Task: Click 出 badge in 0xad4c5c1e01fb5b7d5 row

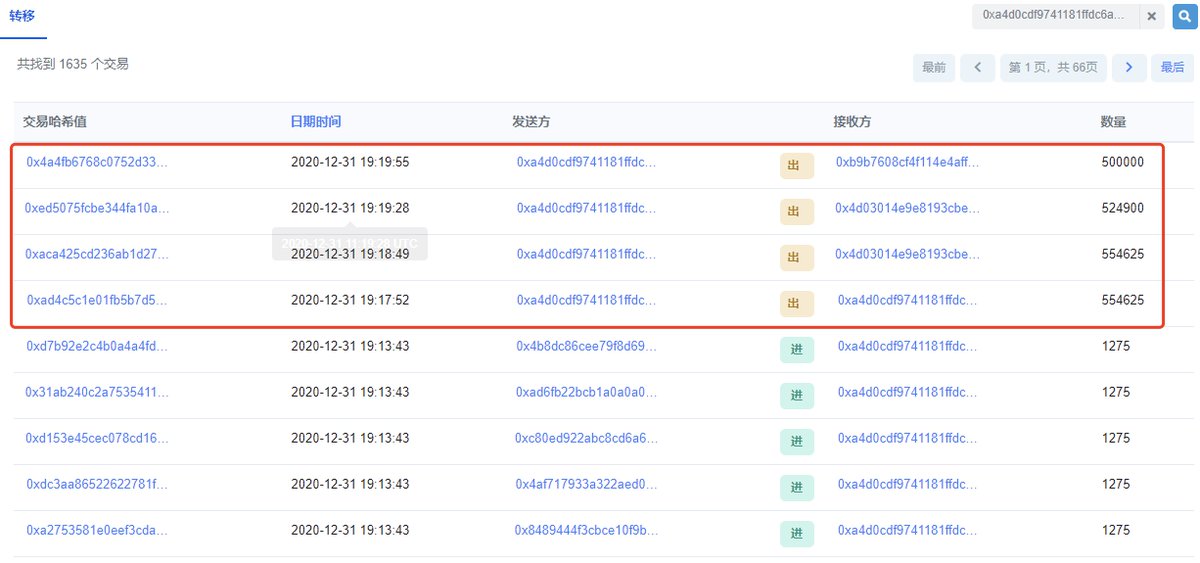Action: (796, 304)
